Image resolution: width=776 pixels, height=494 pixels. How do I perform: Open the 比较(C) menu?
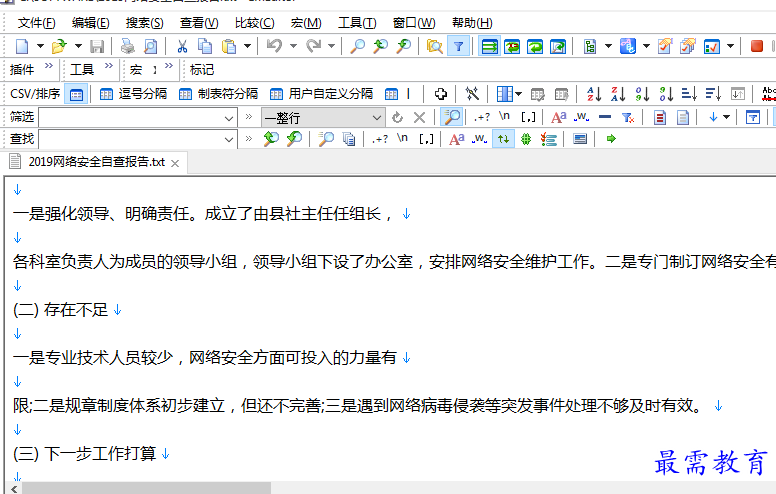pos(254,23)
